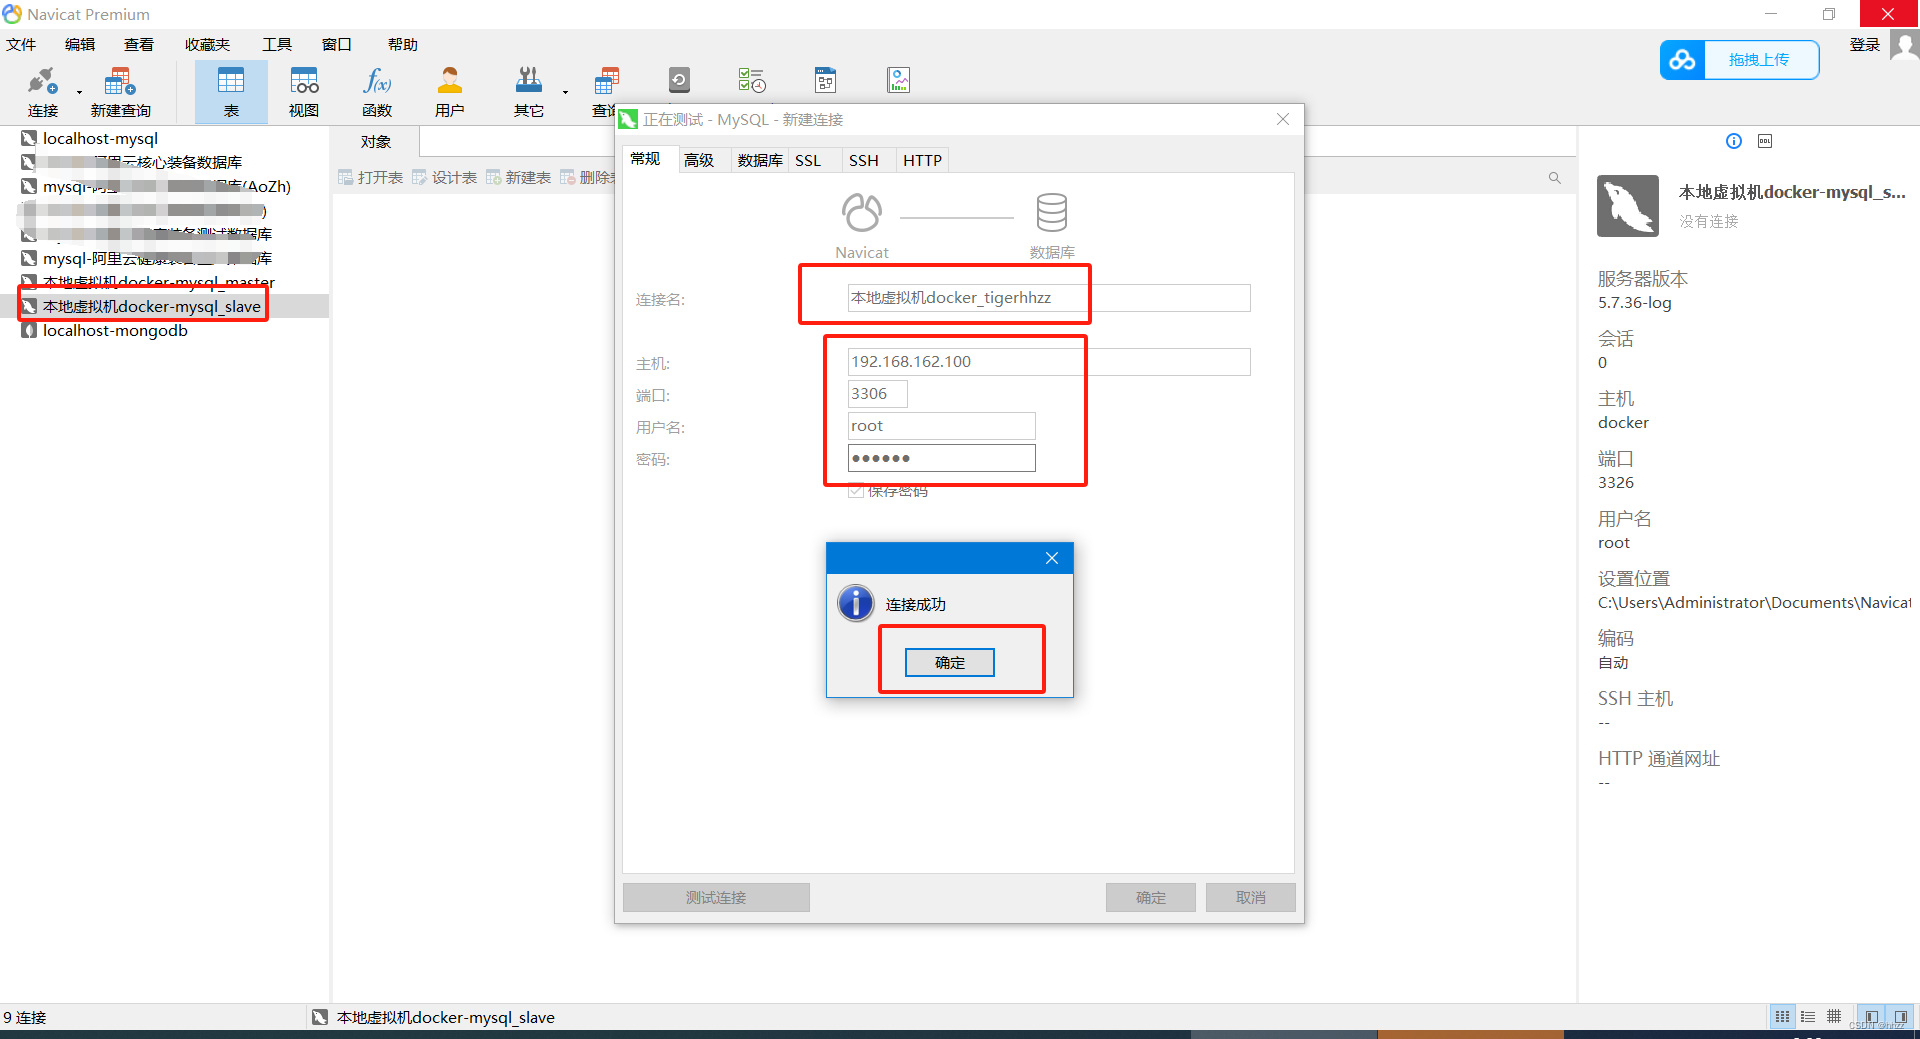Image resolution: width=1920 pixels, height=1039 pixels.
Task: Expand the 连接 toolbar dropdown arrow
Action: [x=79, y=93]
